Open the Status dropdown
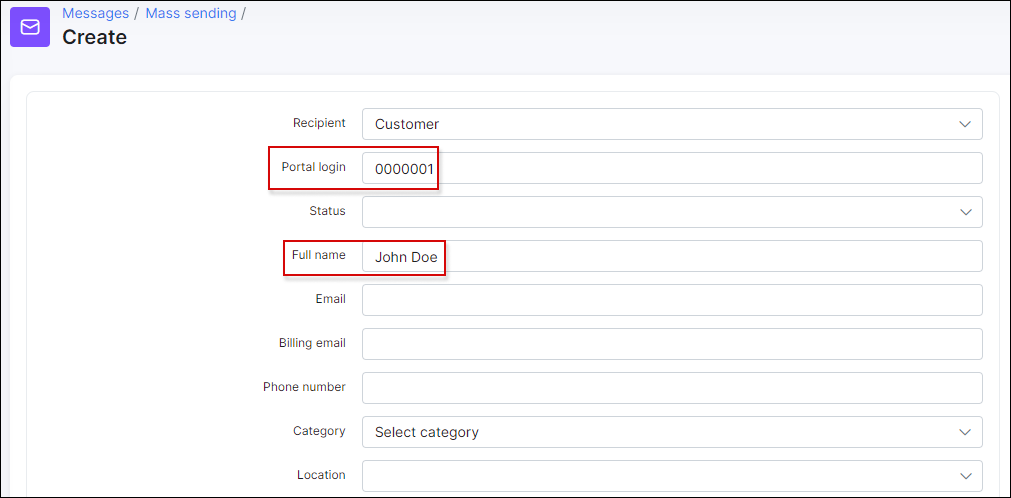This screenshot has height=498, width=1011. [672, 212]
